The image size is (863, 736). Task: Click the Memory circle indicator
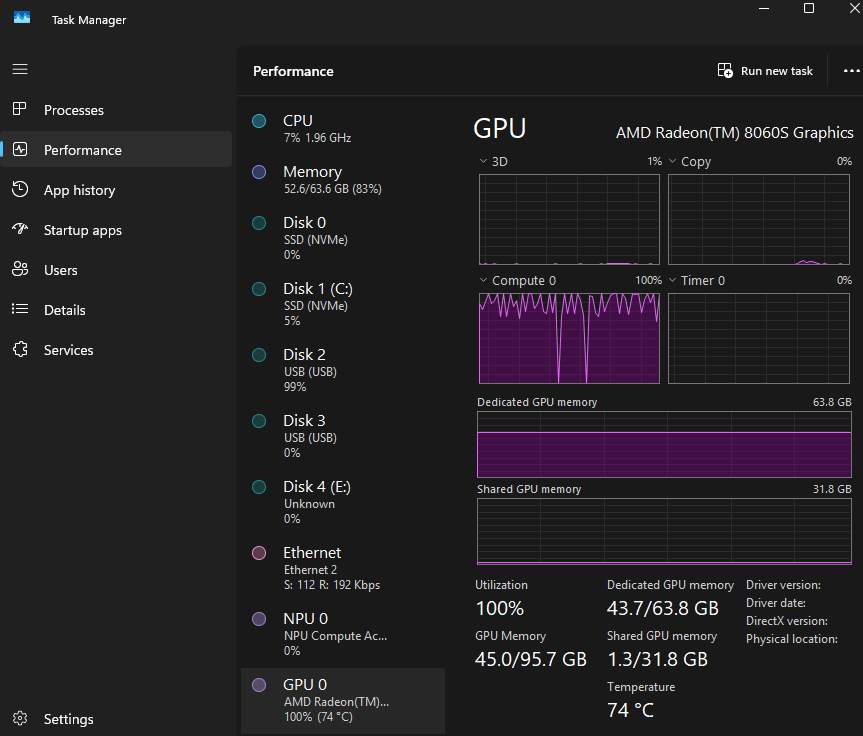pos(259,172)
